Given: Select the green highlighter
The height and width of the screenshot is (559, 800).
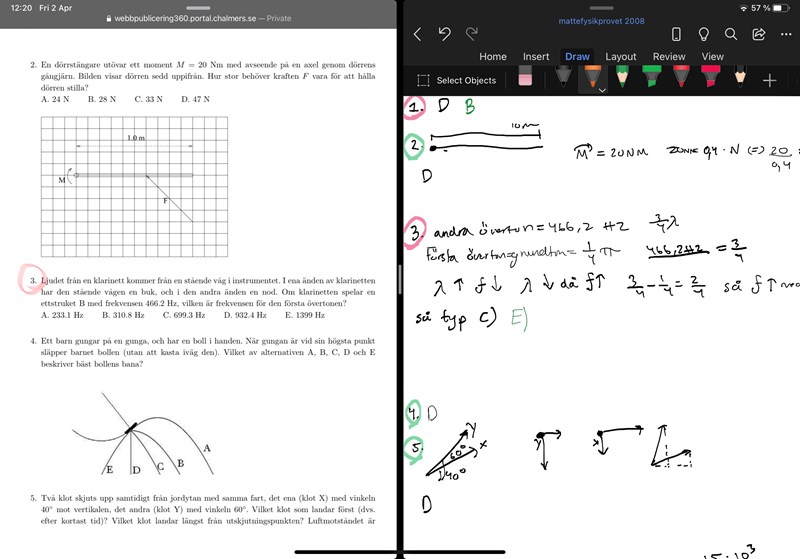Looking at the screenshot, I should click(651, 80).
